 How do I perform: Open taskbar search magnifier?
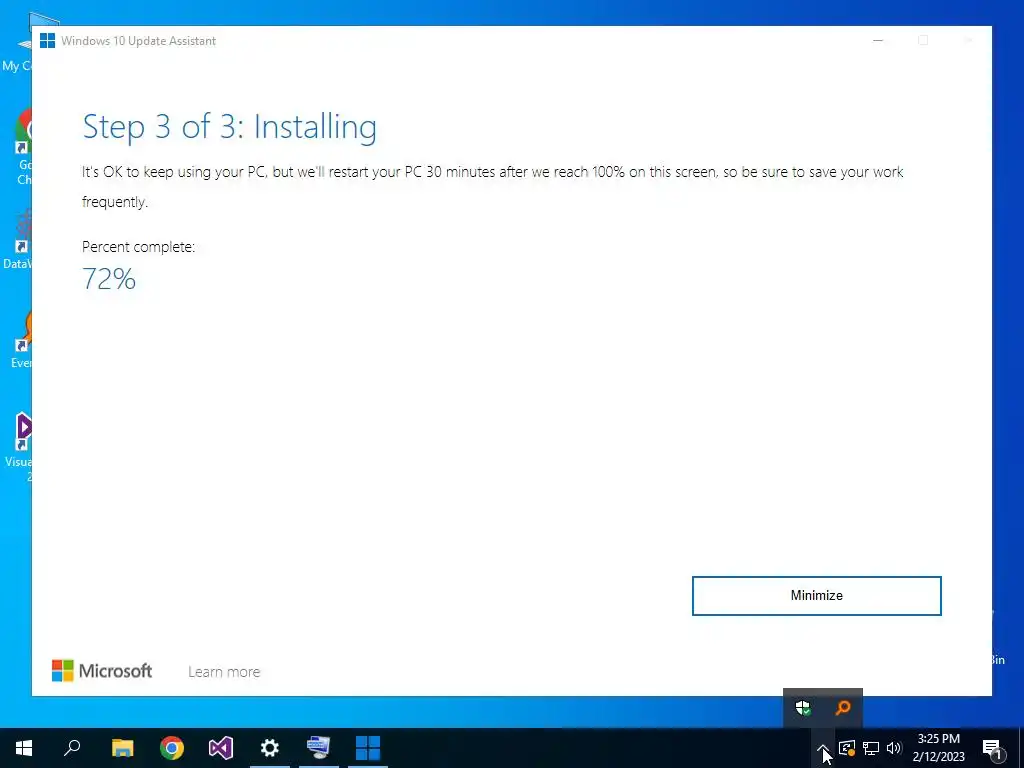coord(72,748)
